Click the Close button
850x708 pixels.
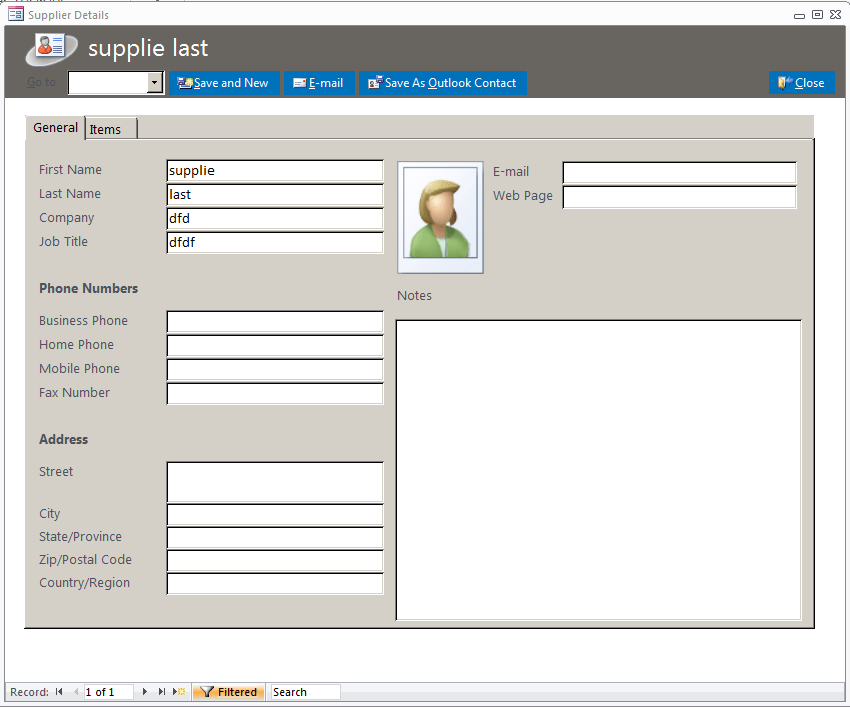click(802, 83)
